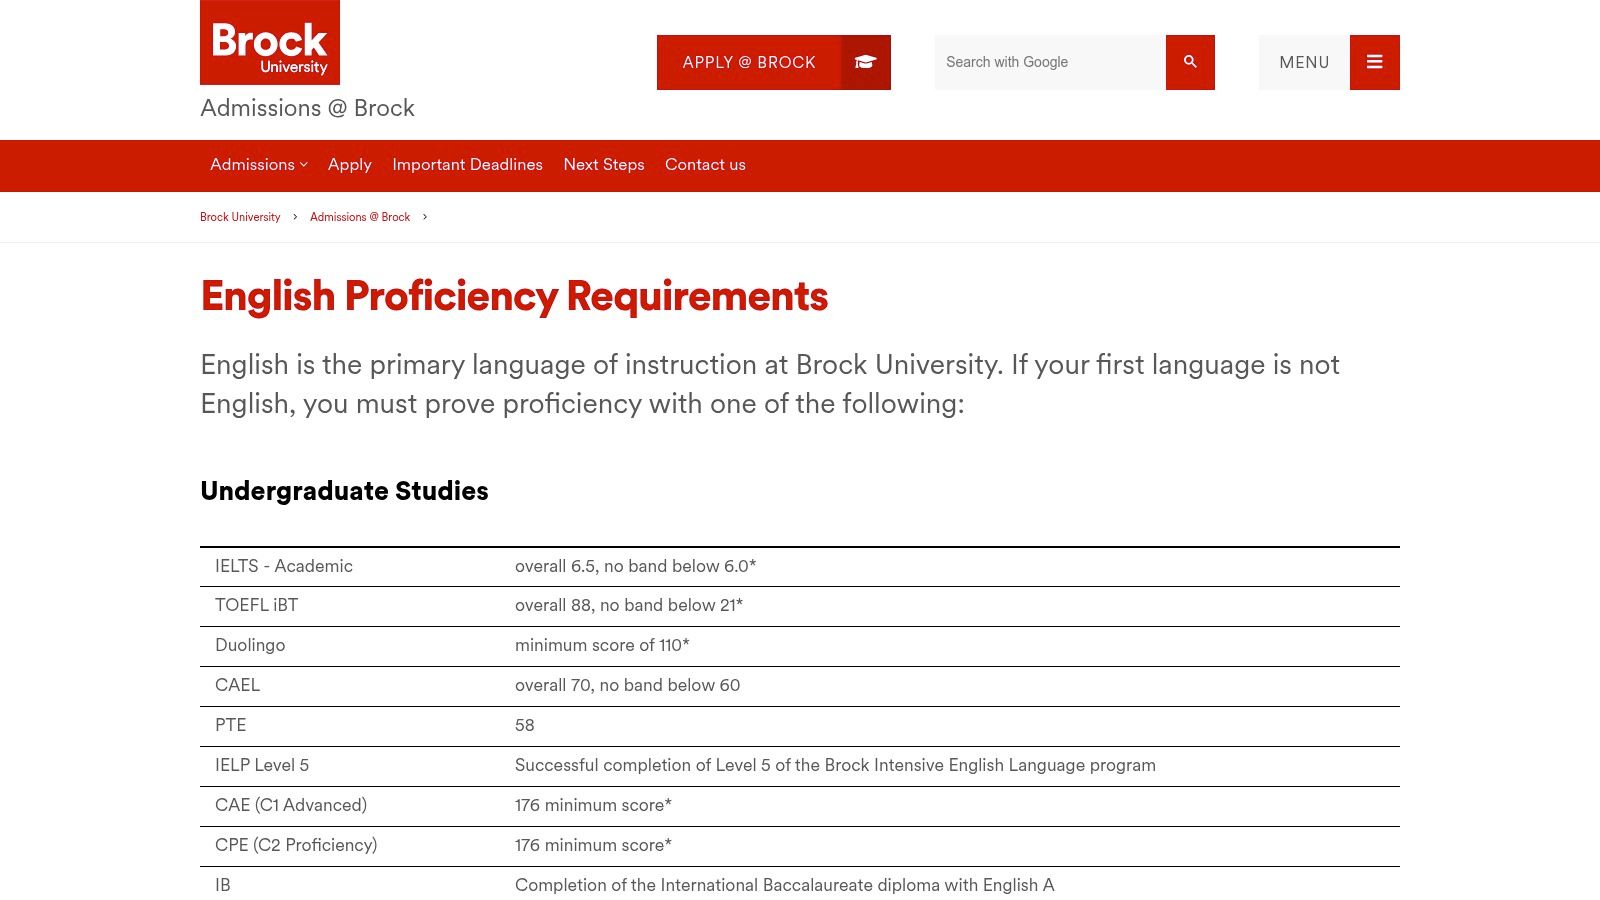The height and width of the screenshot is (900, 1600).
Task: Select the Contact us menu item
Action: (705, 165)
